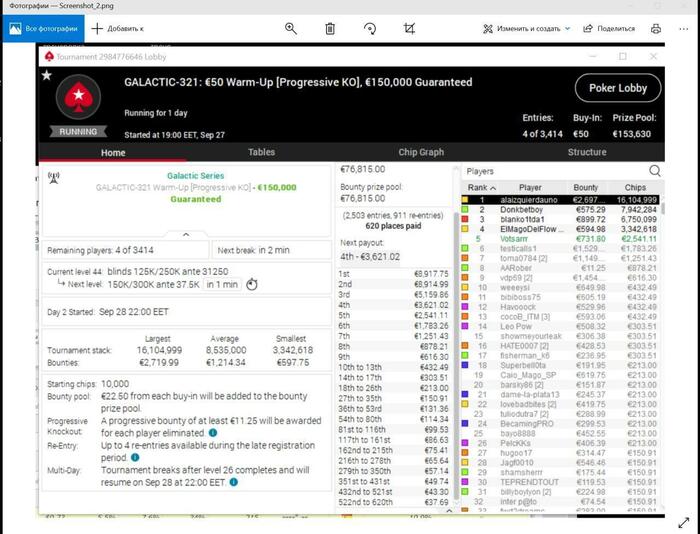Screen dimensions: 700x534
Task: Collapse the Galactic Series banner chevron
Action: (x=186, y=234)
